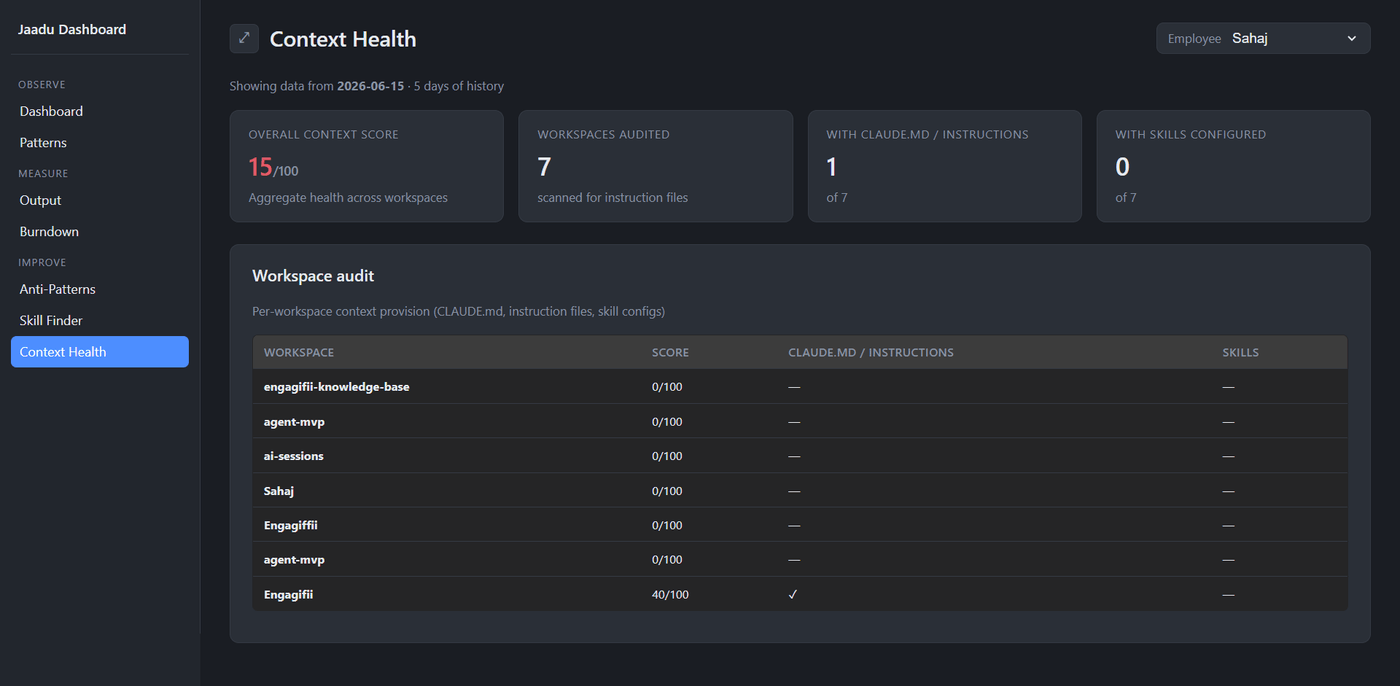This screenshot has width=1400, height=686.
Task: Open Skill Finder in the sidebar
Action: (x=99, y=320)
